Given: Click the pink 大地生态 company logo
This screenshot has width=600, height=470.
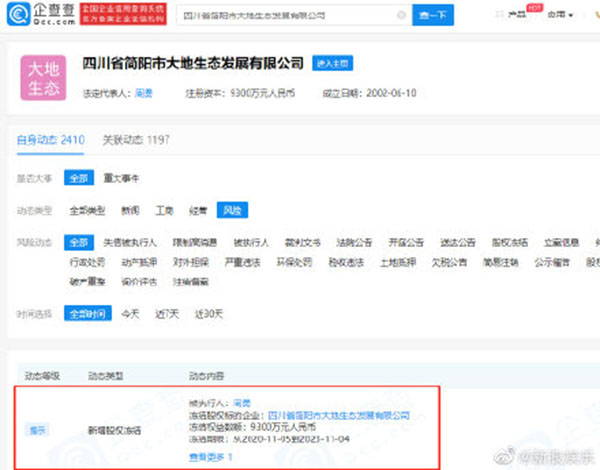Looking at the screenshot, I should [x=43, y=78].
